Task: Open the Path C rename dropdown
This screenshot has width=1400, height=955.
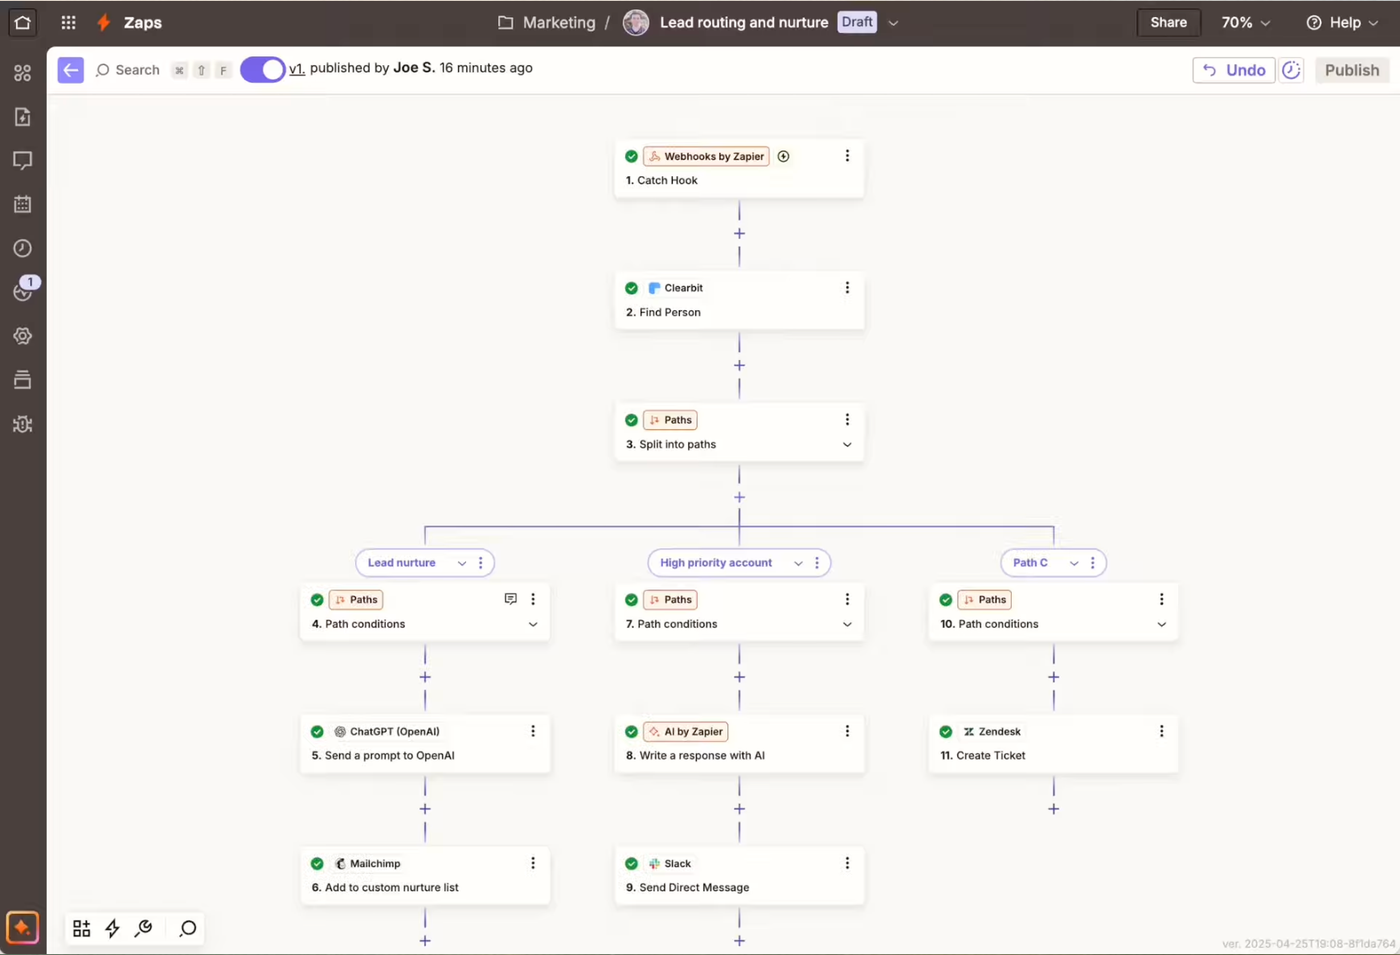Action: tap(1073, 563)
